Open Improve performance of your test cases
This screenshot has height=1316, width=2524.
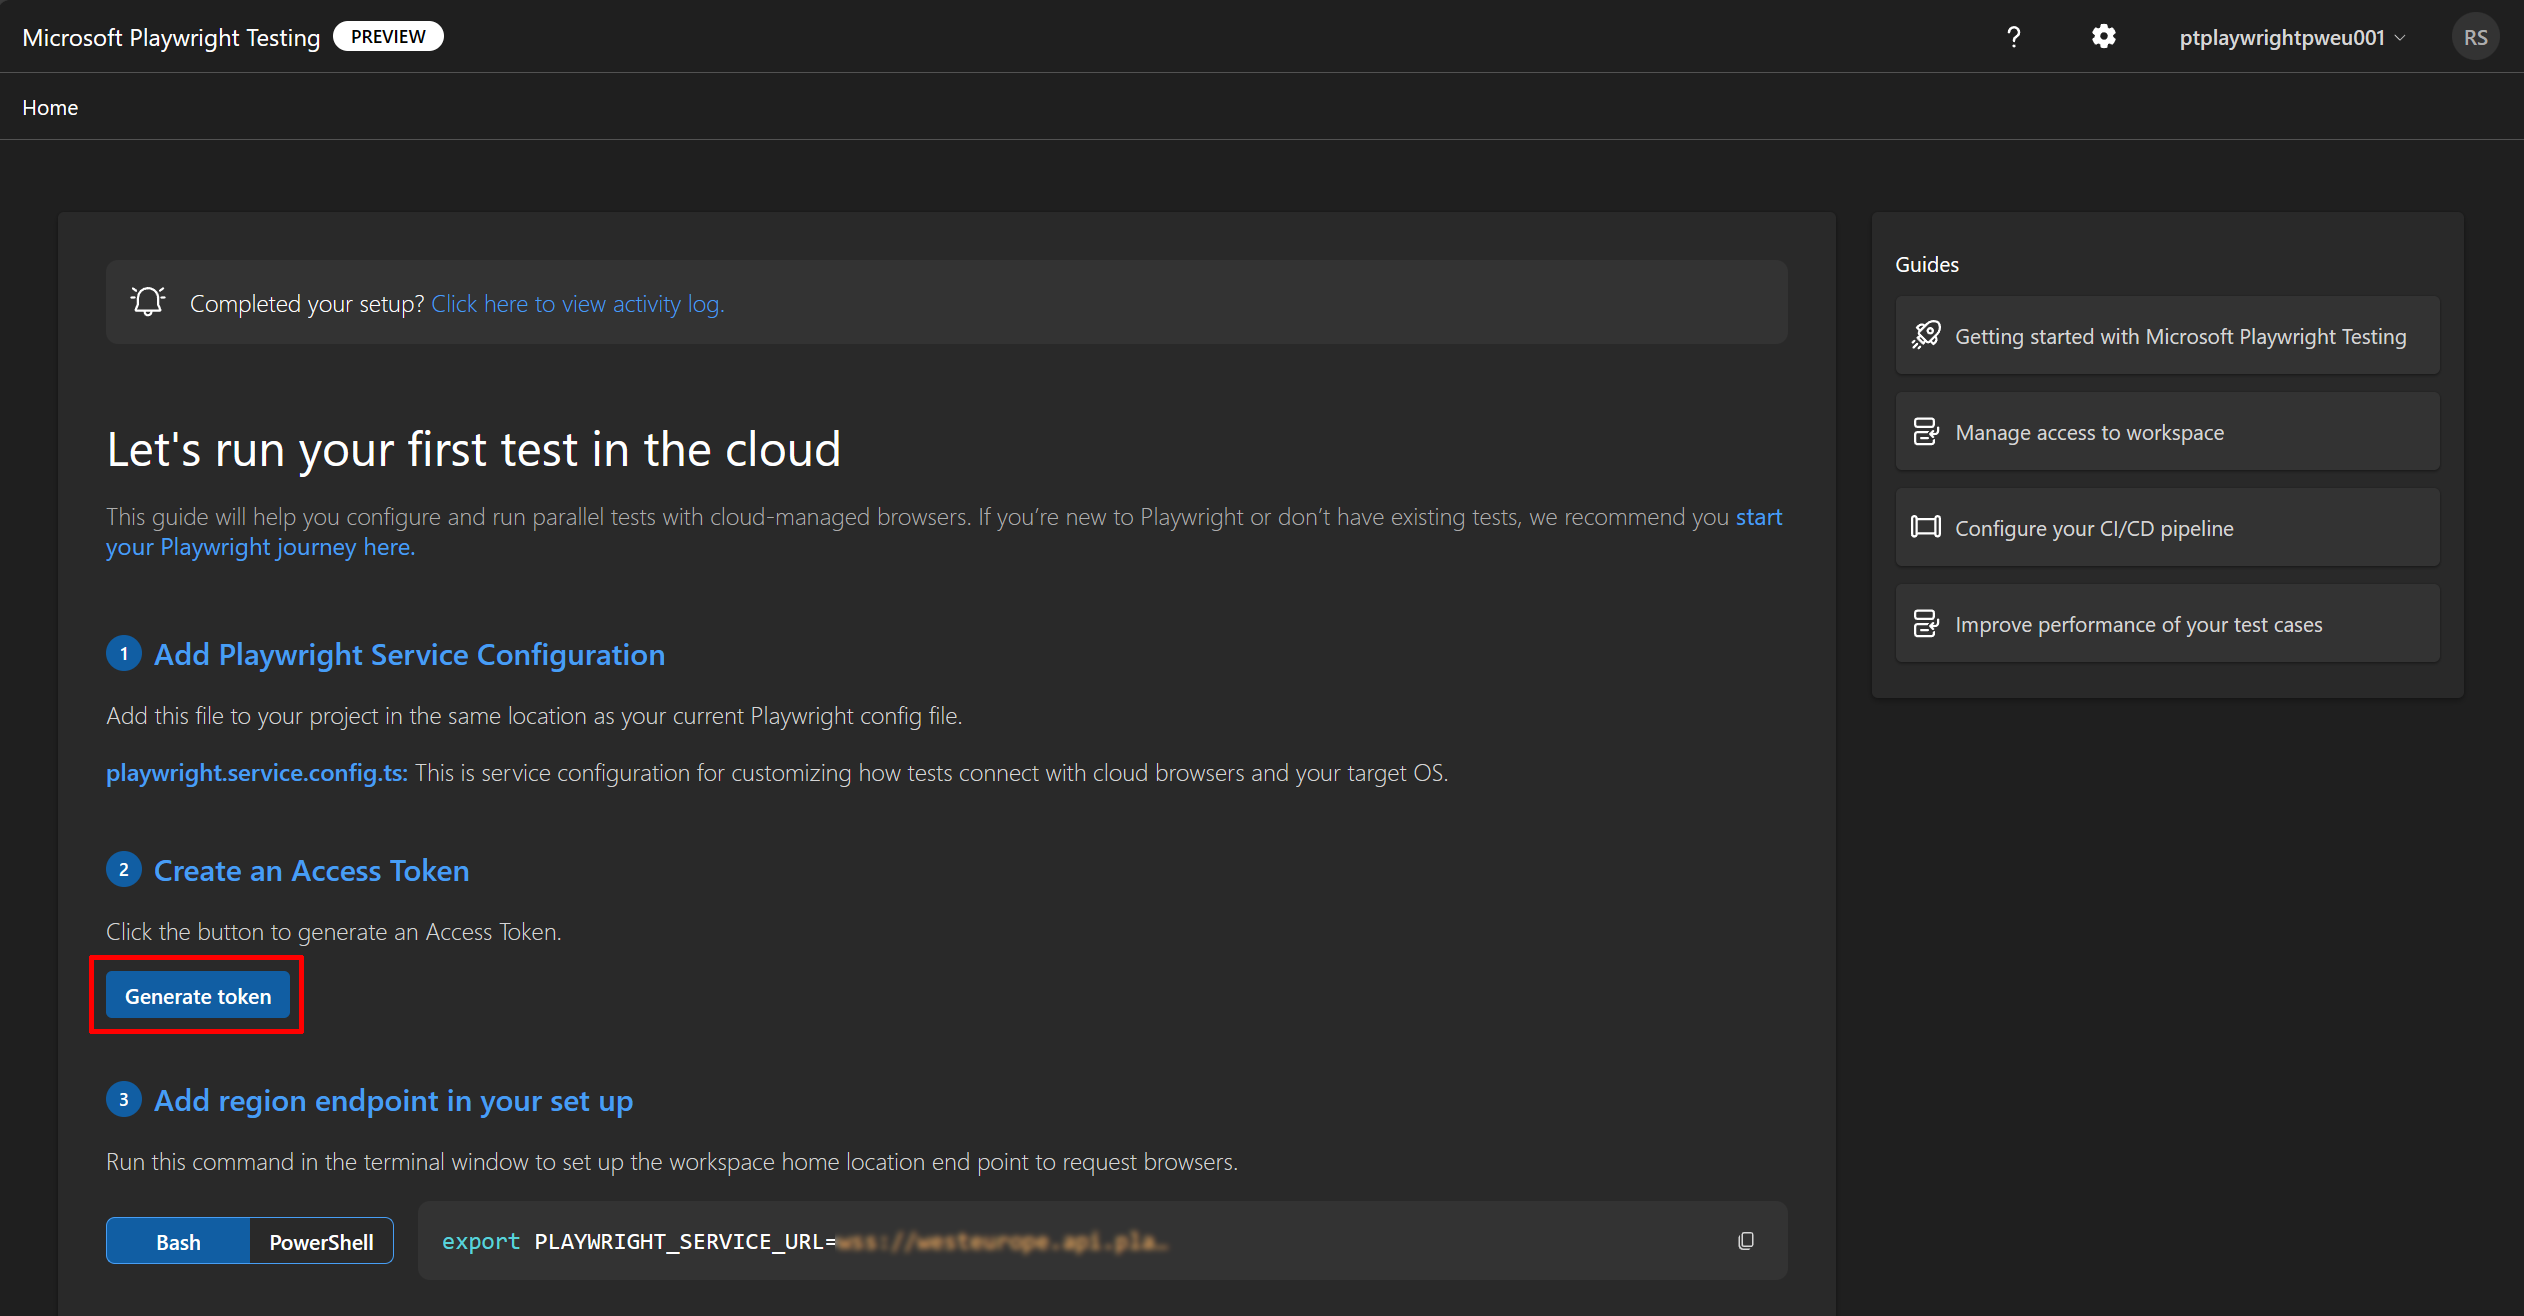coord(2138,624)
